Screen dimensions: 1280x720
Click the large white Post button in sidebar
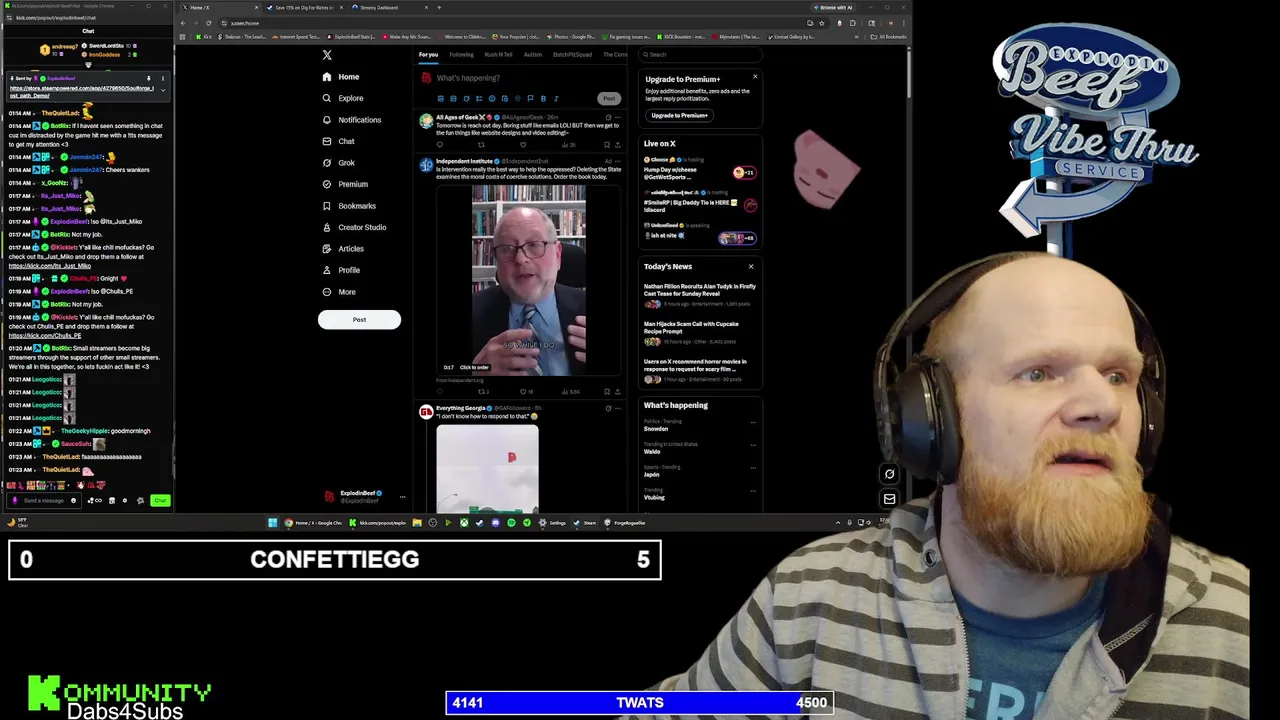point(359,320)
